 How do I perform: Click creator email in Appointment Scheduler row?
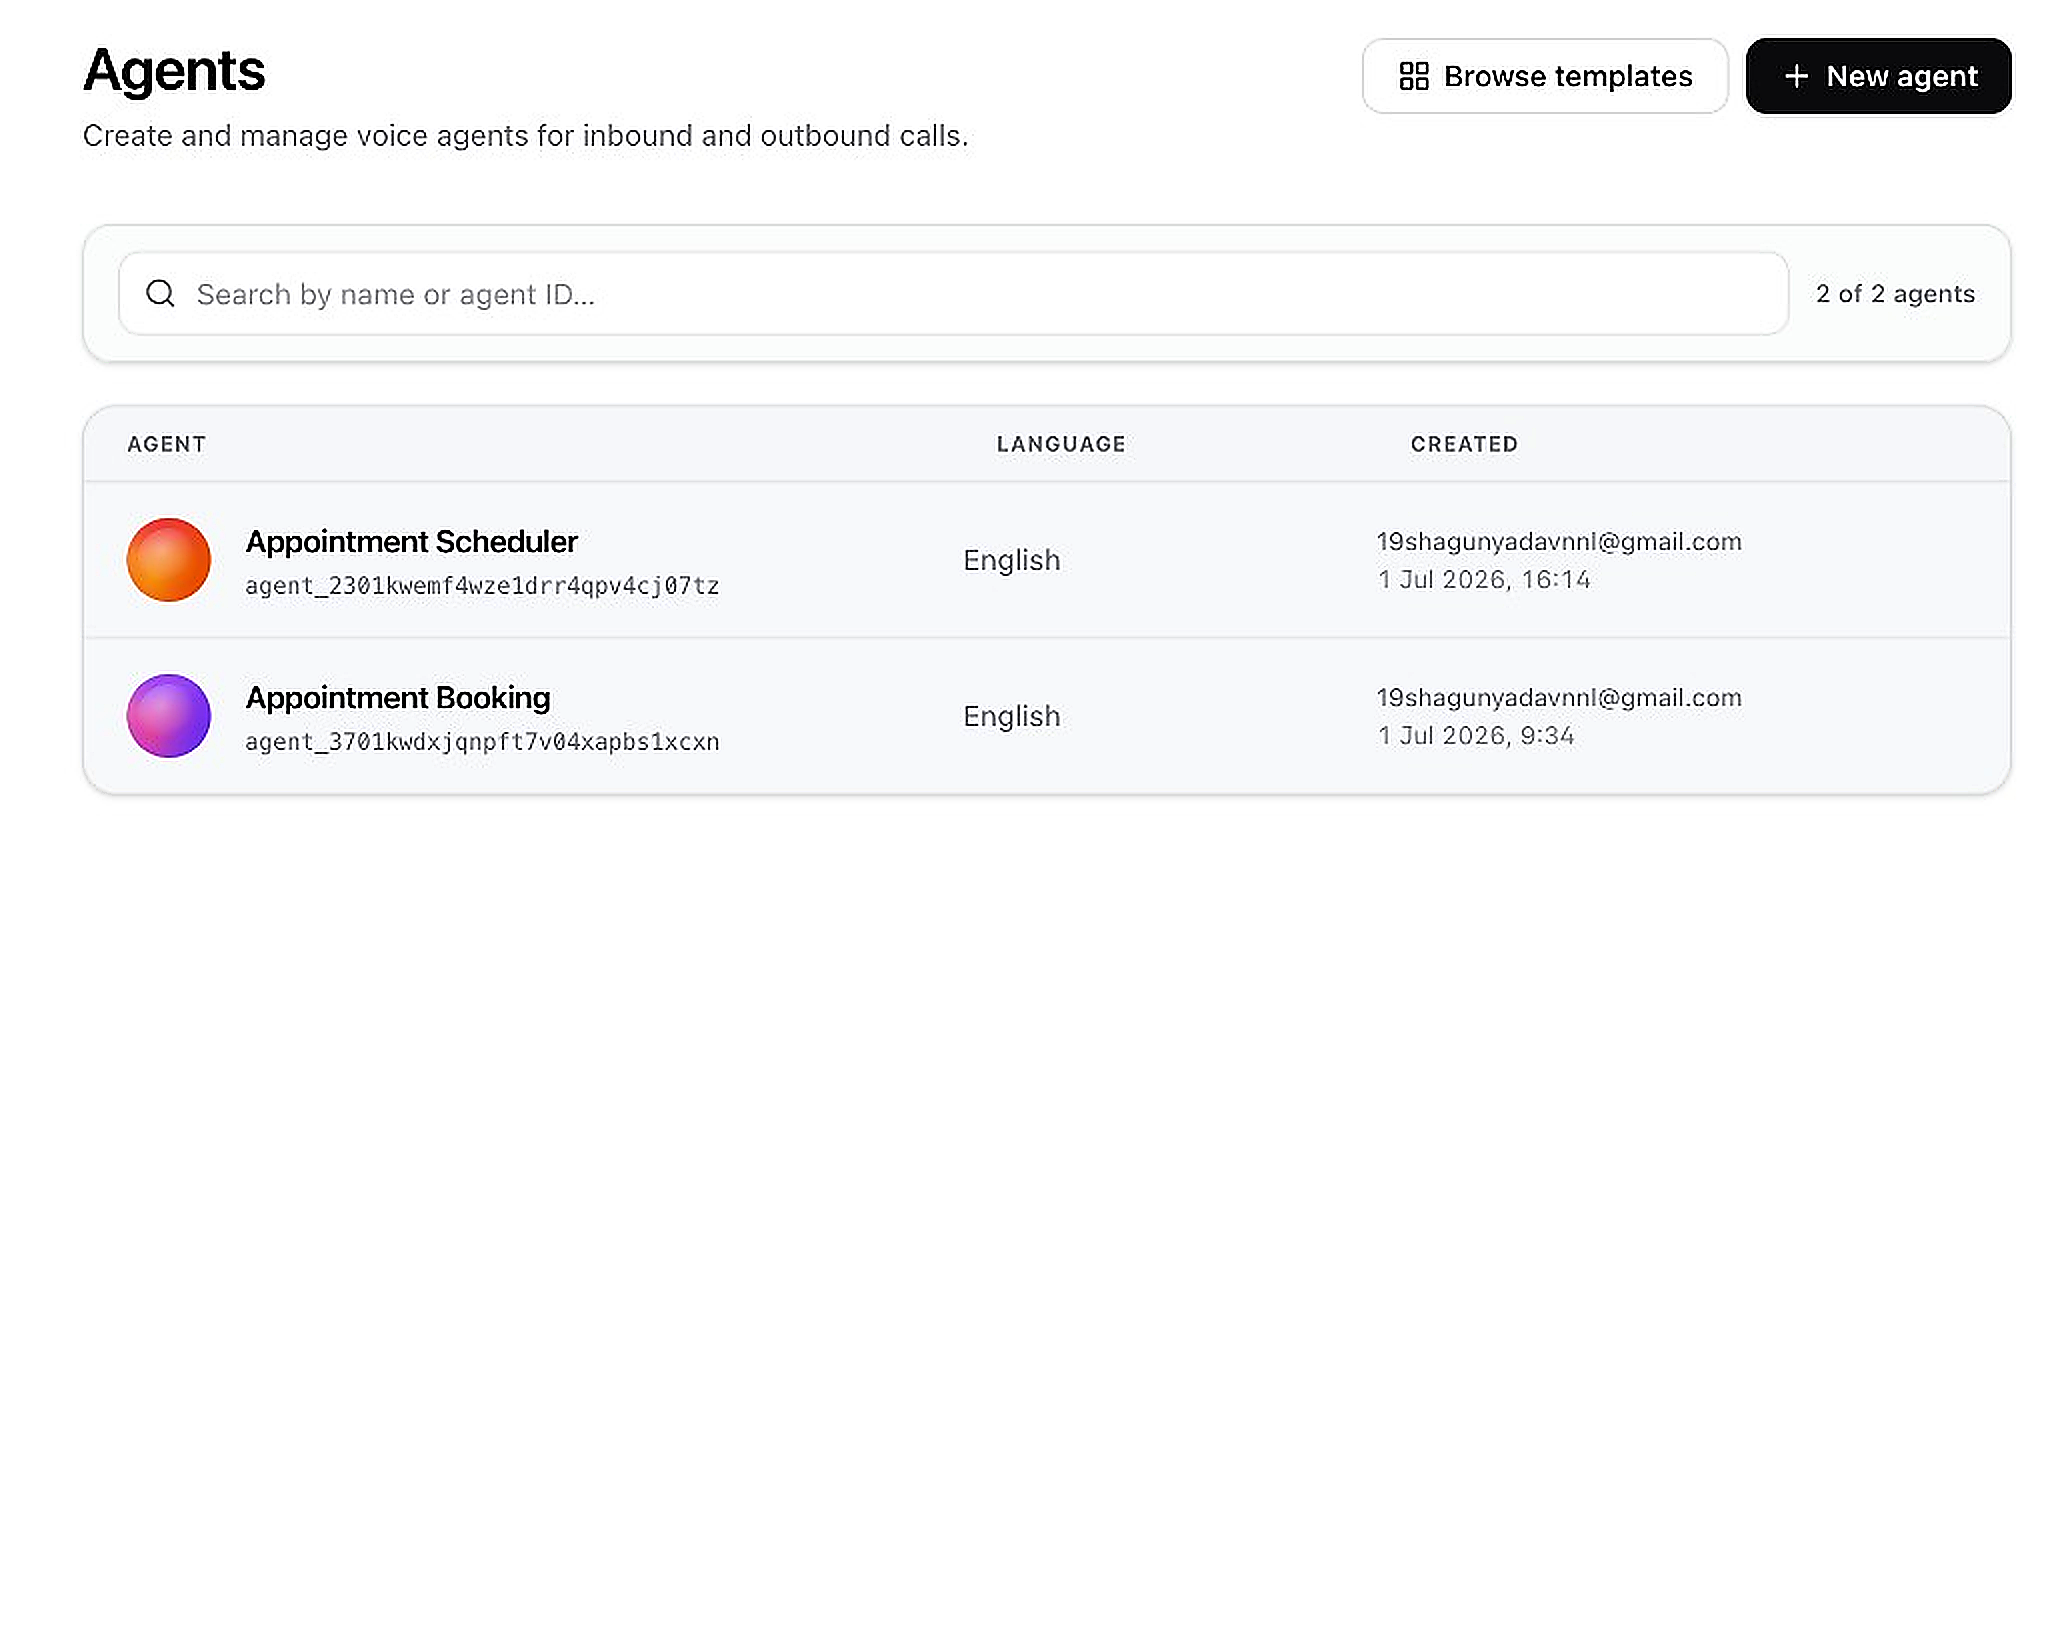tap(1559, 541)
